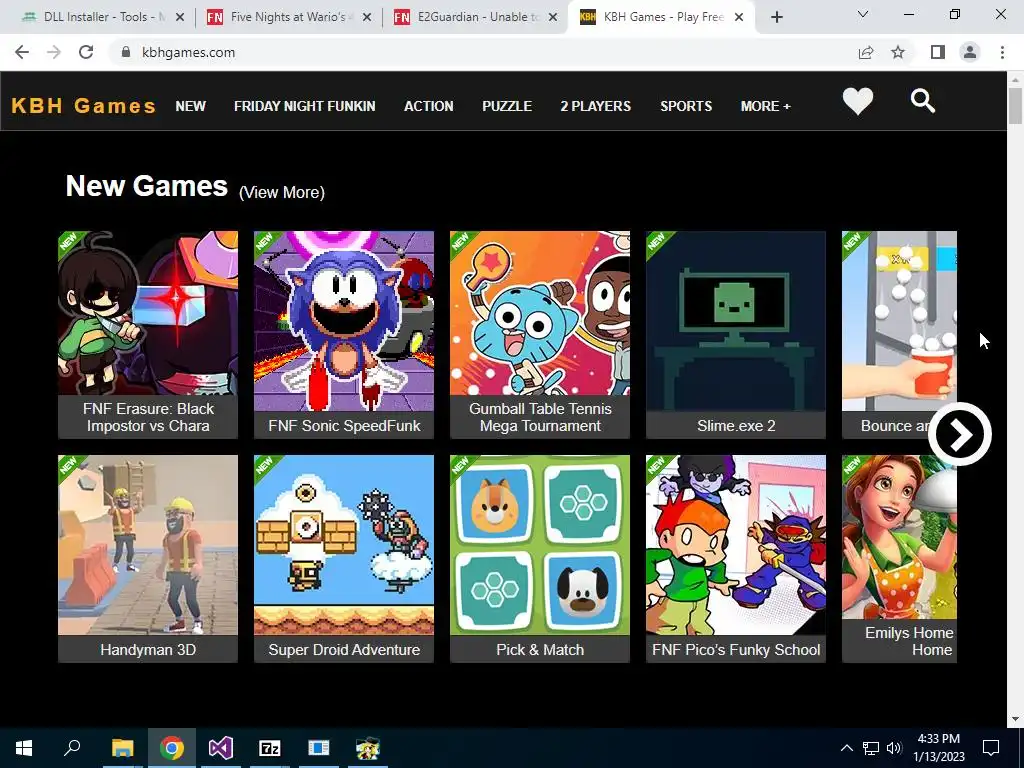Open the favorites heart icon
The height and width of the screenshot is (768, 1024).
coord(857,101)
